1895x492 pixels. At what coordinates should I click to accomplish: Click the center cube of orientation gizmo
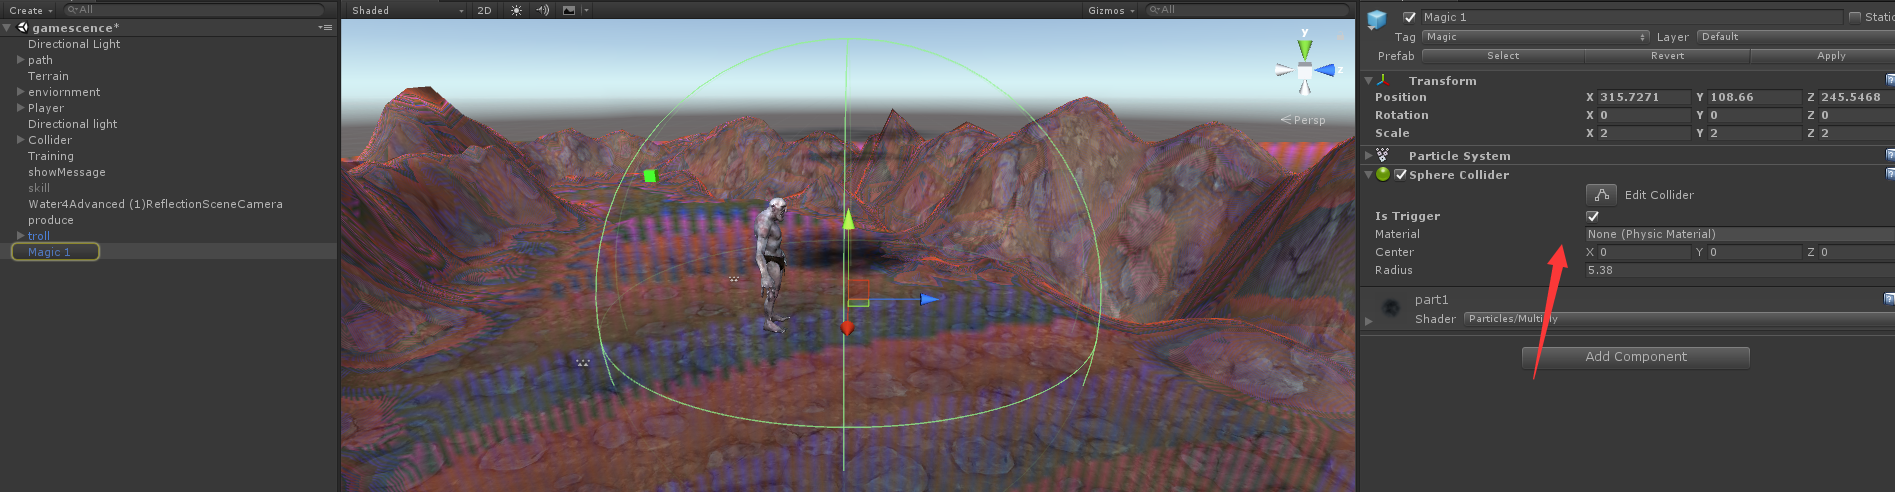(1305, 70)
